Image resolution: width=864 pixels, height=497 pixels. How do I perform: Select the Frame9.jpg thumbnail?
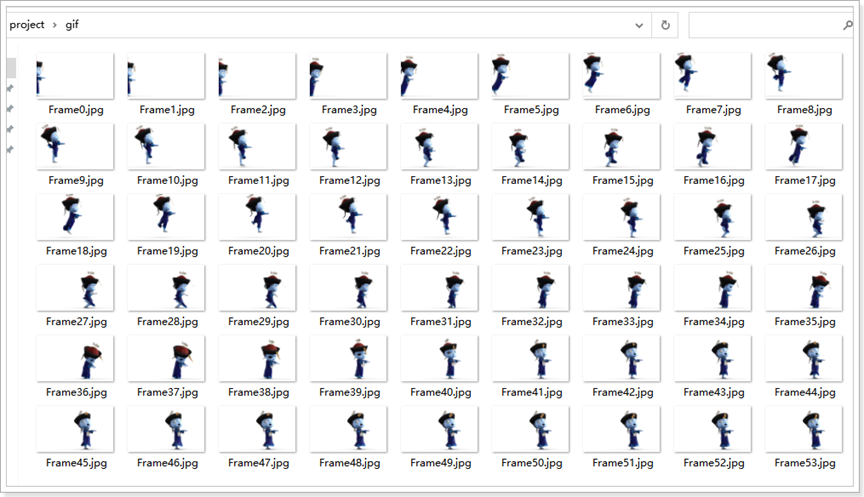75,147
